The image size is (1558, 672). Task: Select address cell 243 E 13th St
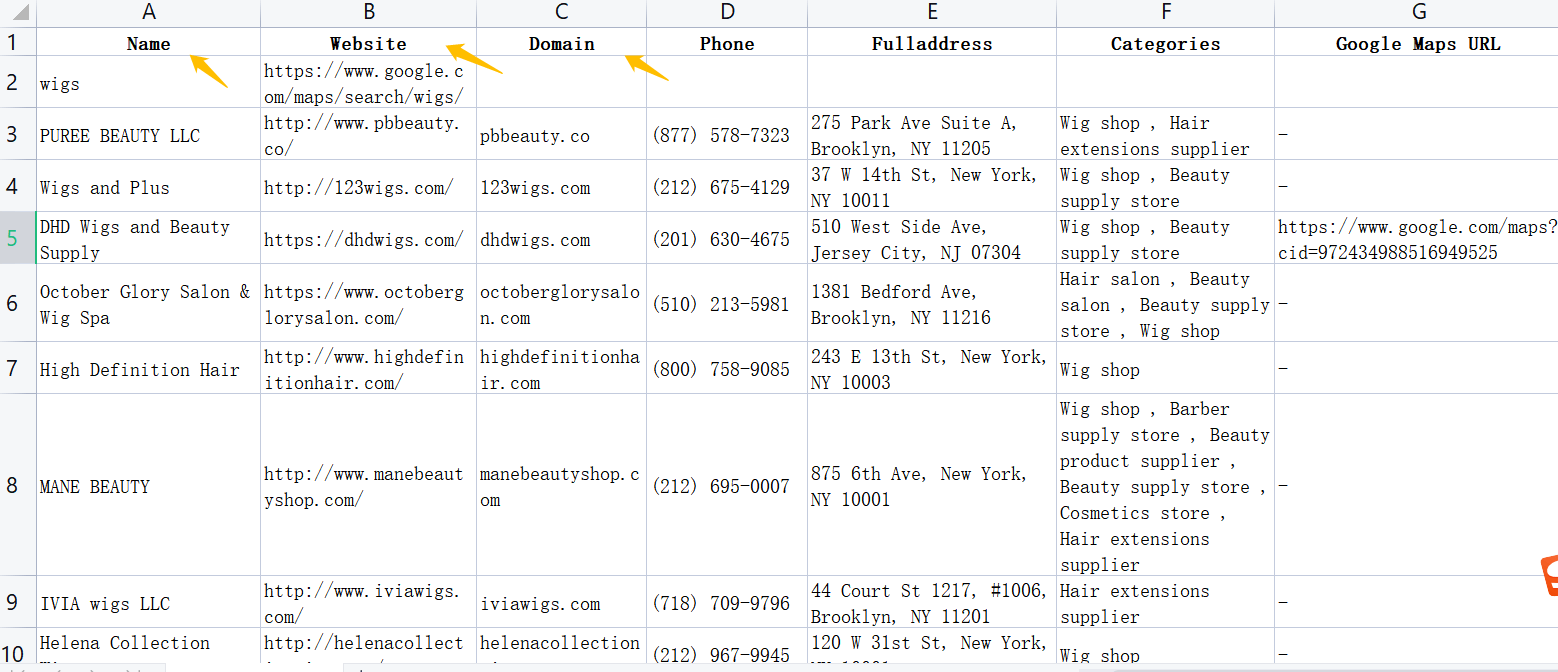pos(932,368)
